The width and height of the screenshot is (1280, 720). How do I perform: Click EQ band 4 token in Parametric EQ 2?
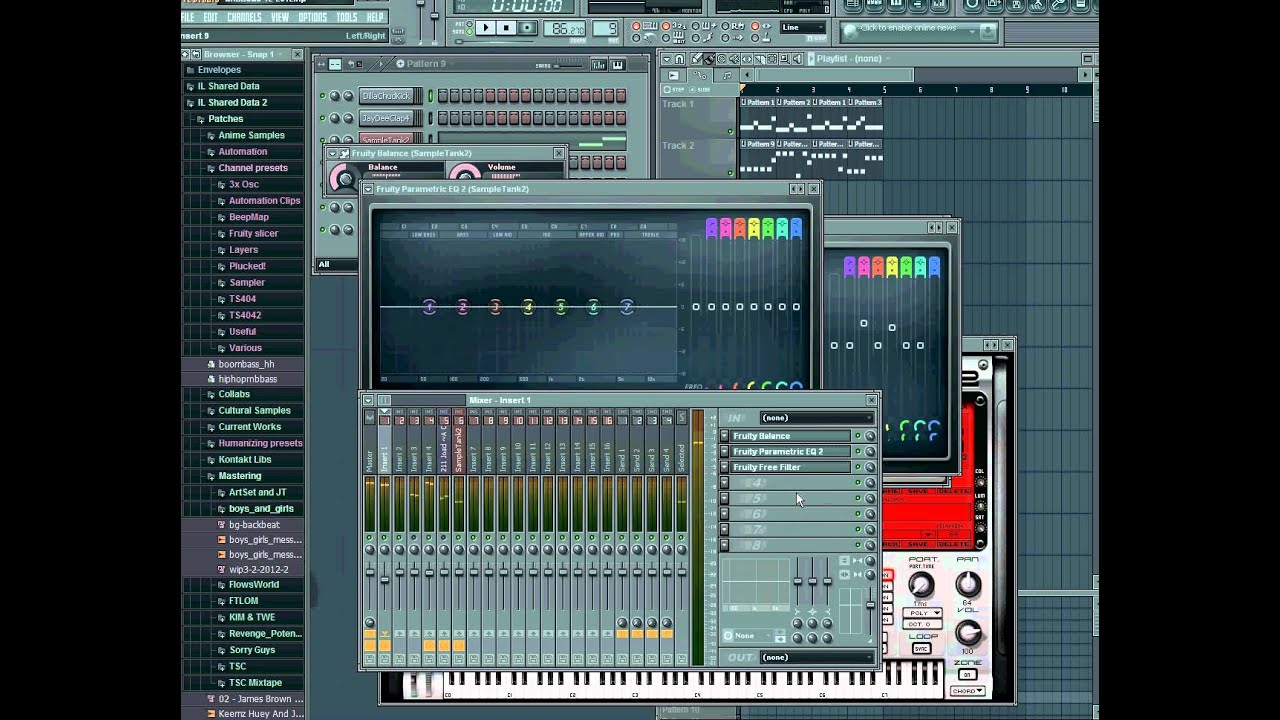pos(528,307)
